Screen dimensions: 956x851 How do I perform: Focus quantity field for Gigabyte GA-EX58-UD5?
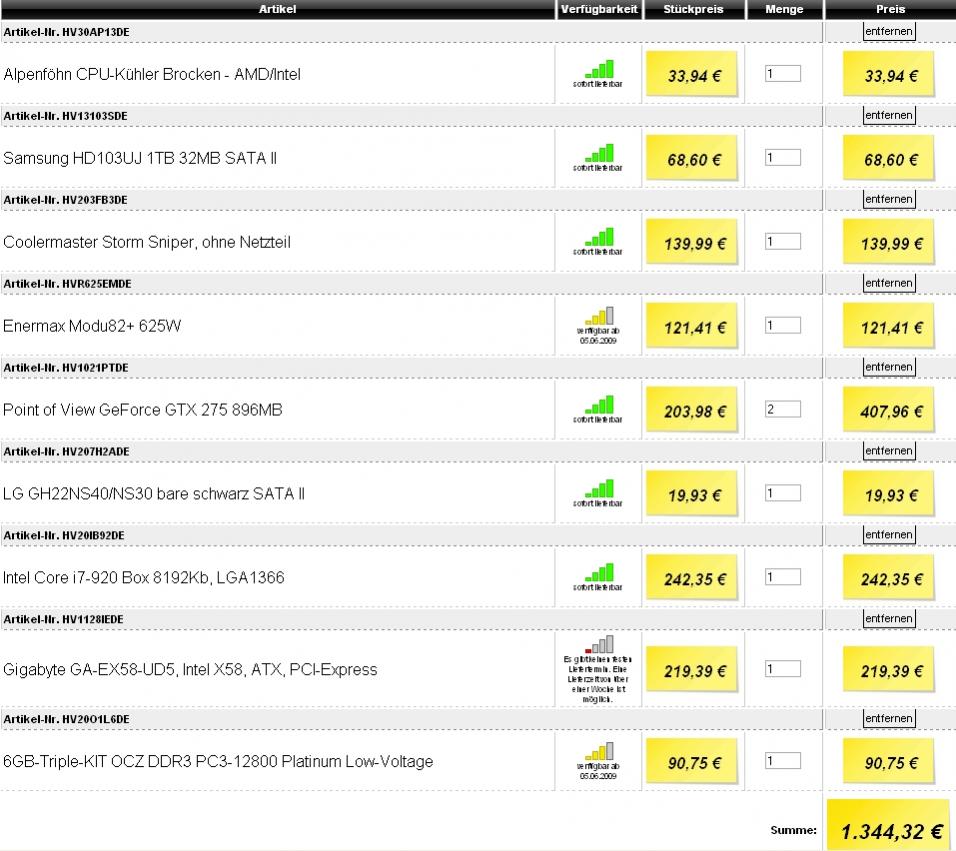783,669
